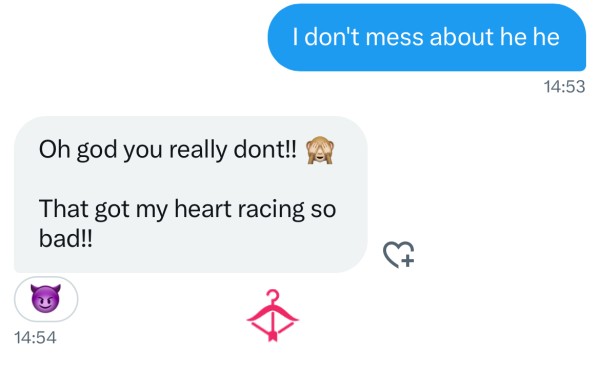
Task: Click the small plus sign on the heart icon
Action: (408, 261)
